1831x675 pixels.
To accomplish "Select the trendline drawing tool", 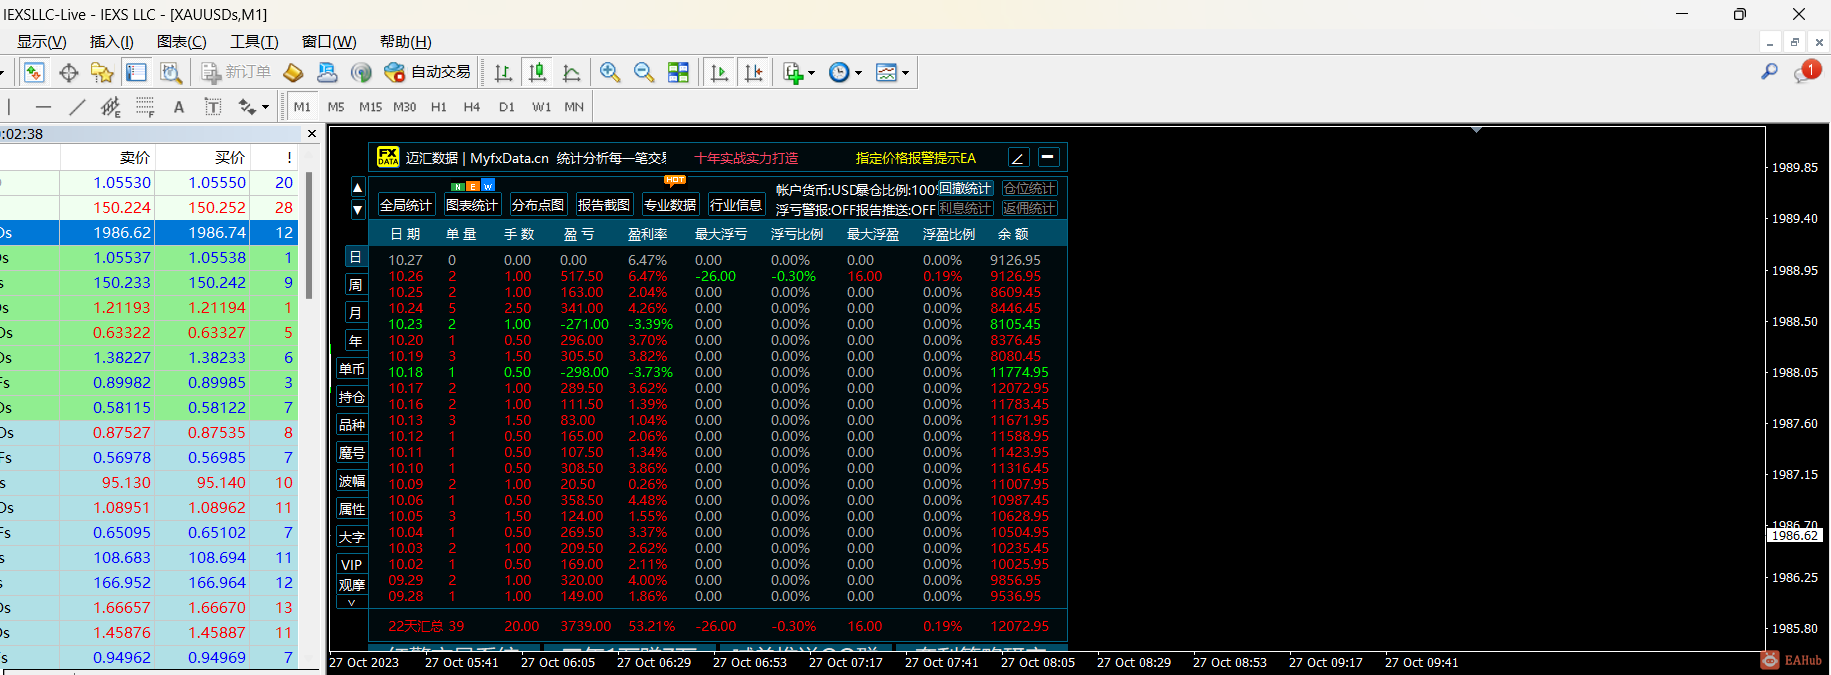I will [x=77, y=107].
